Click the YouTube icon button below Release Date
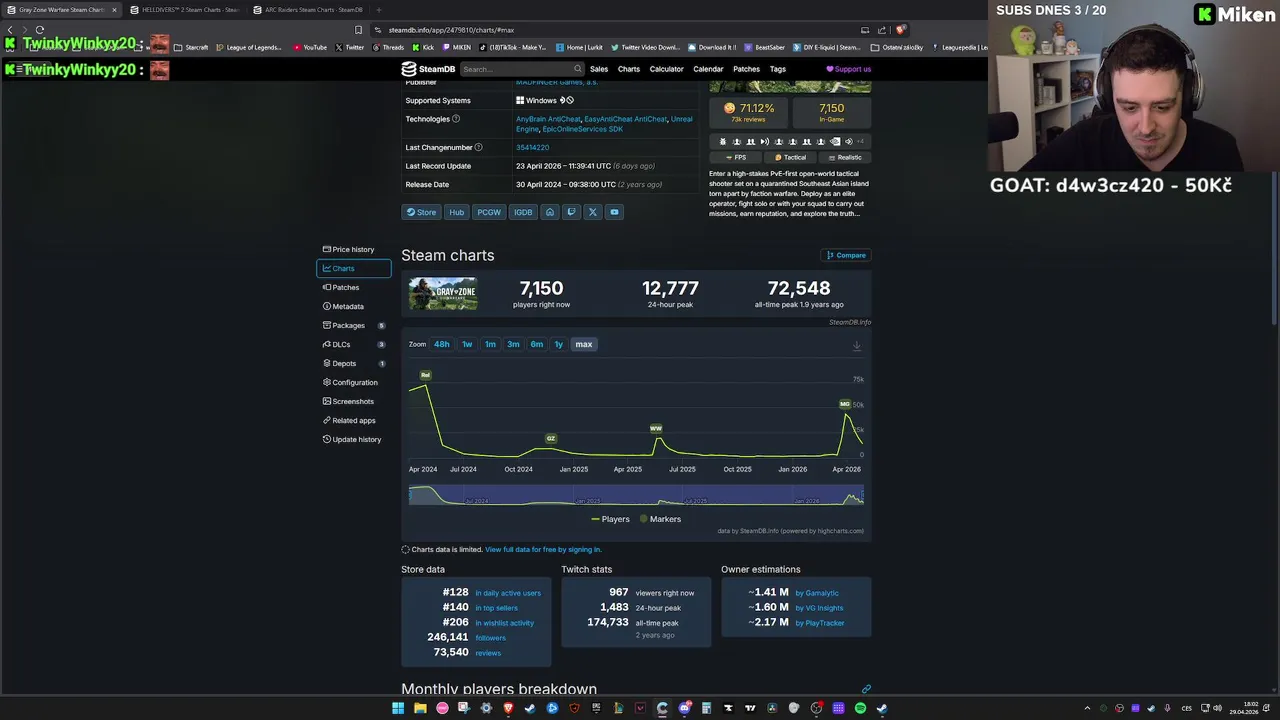This screenshot has height=720, width=1280. click(614, 212)
